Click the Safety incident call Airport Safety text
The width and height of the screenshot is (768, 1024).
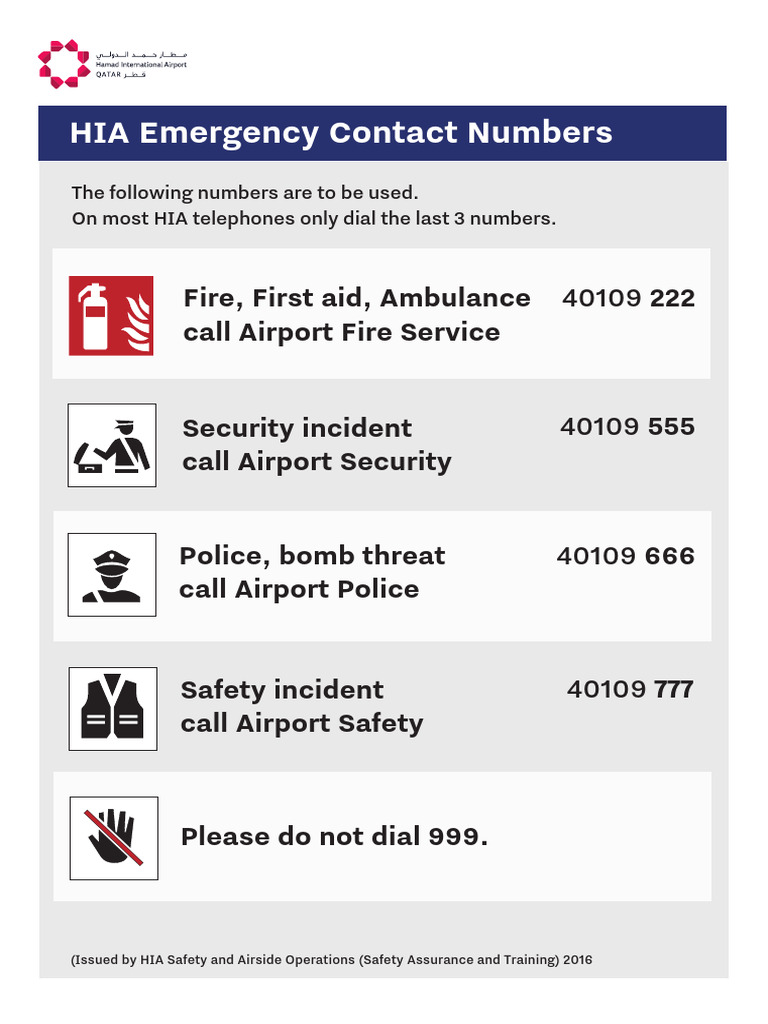(x=302, y=707)
